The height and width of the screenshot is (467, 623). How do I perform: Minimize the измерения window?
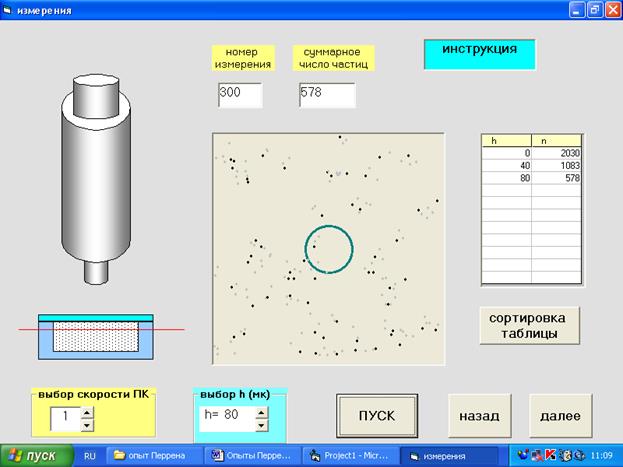(x=577, y=10)
